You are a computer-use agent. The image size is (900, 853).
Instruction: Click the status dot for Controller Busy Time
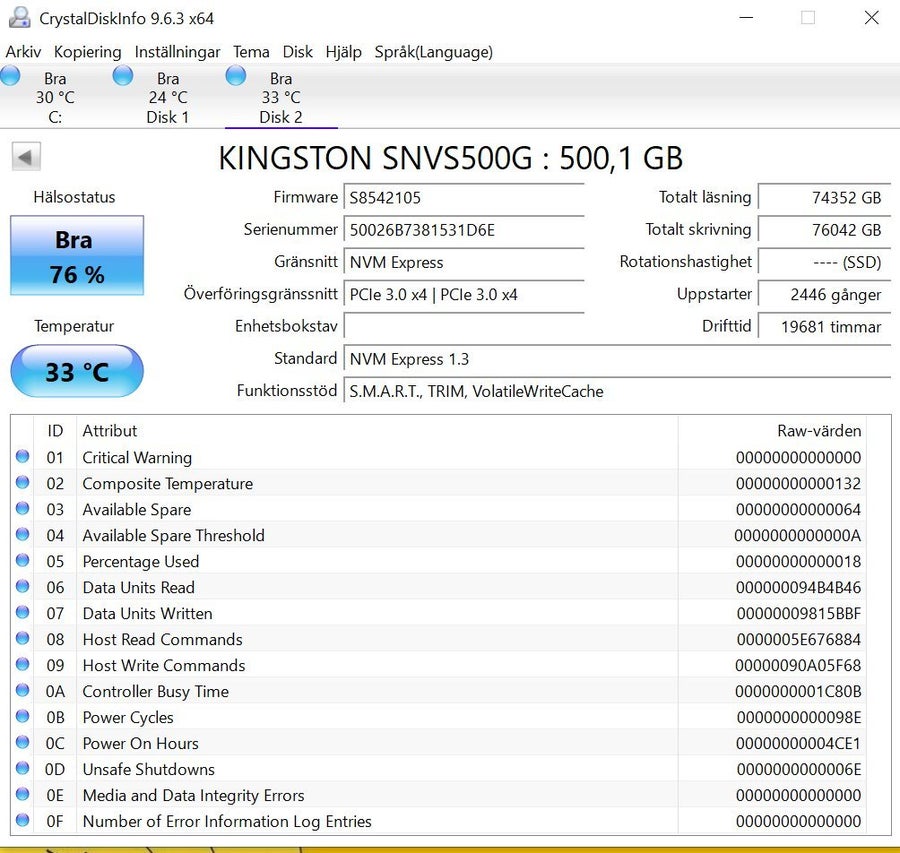[22, 690]
